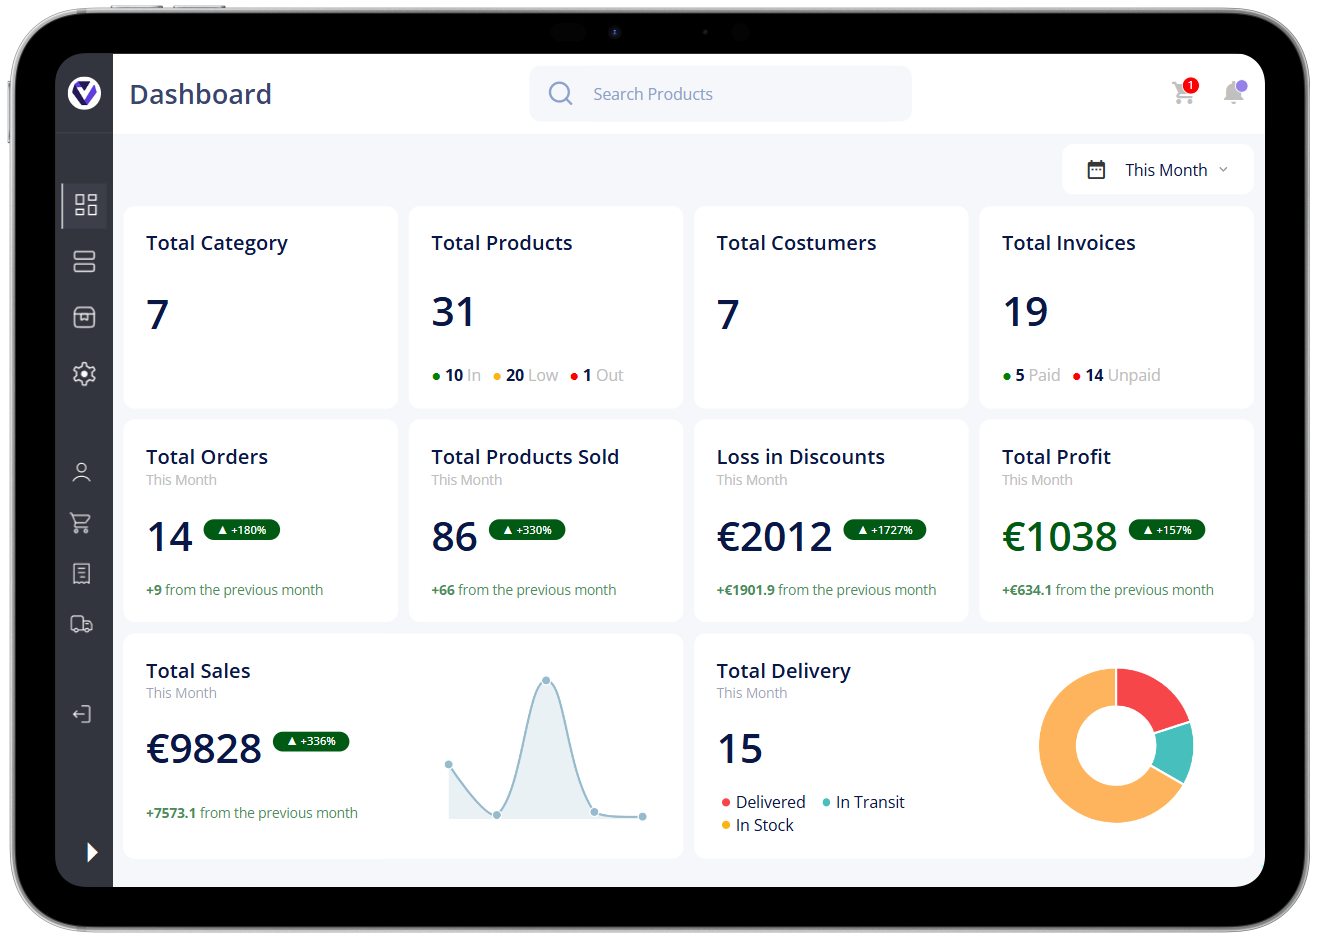This screenshot has width=1320, height=940.
Task: Focus the Search Products field
Action: [720, 94]
